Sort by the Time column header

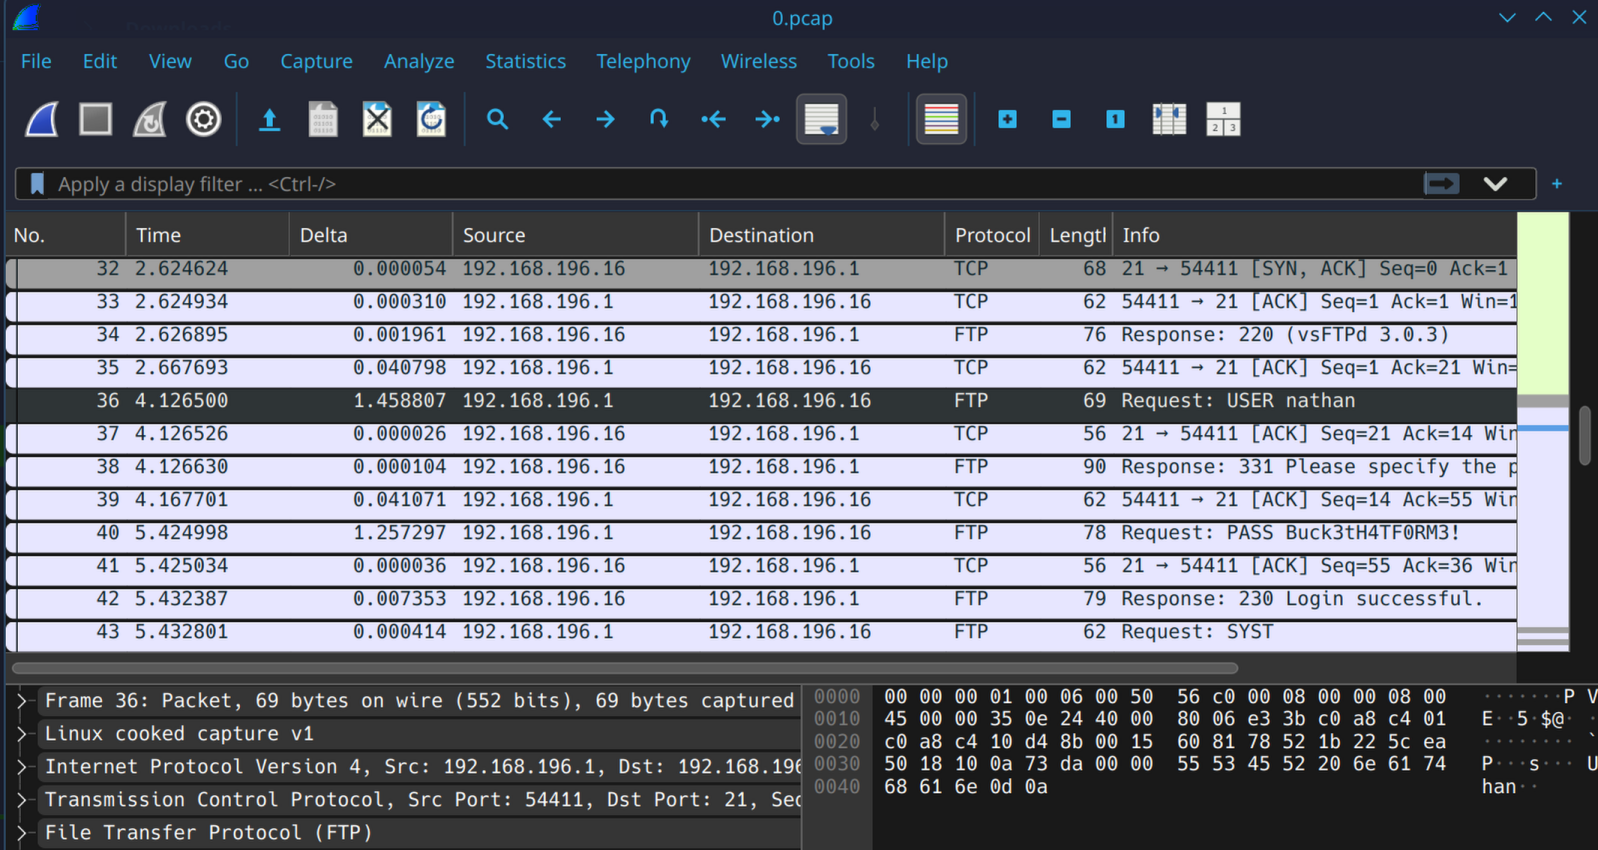click(207, 235)
